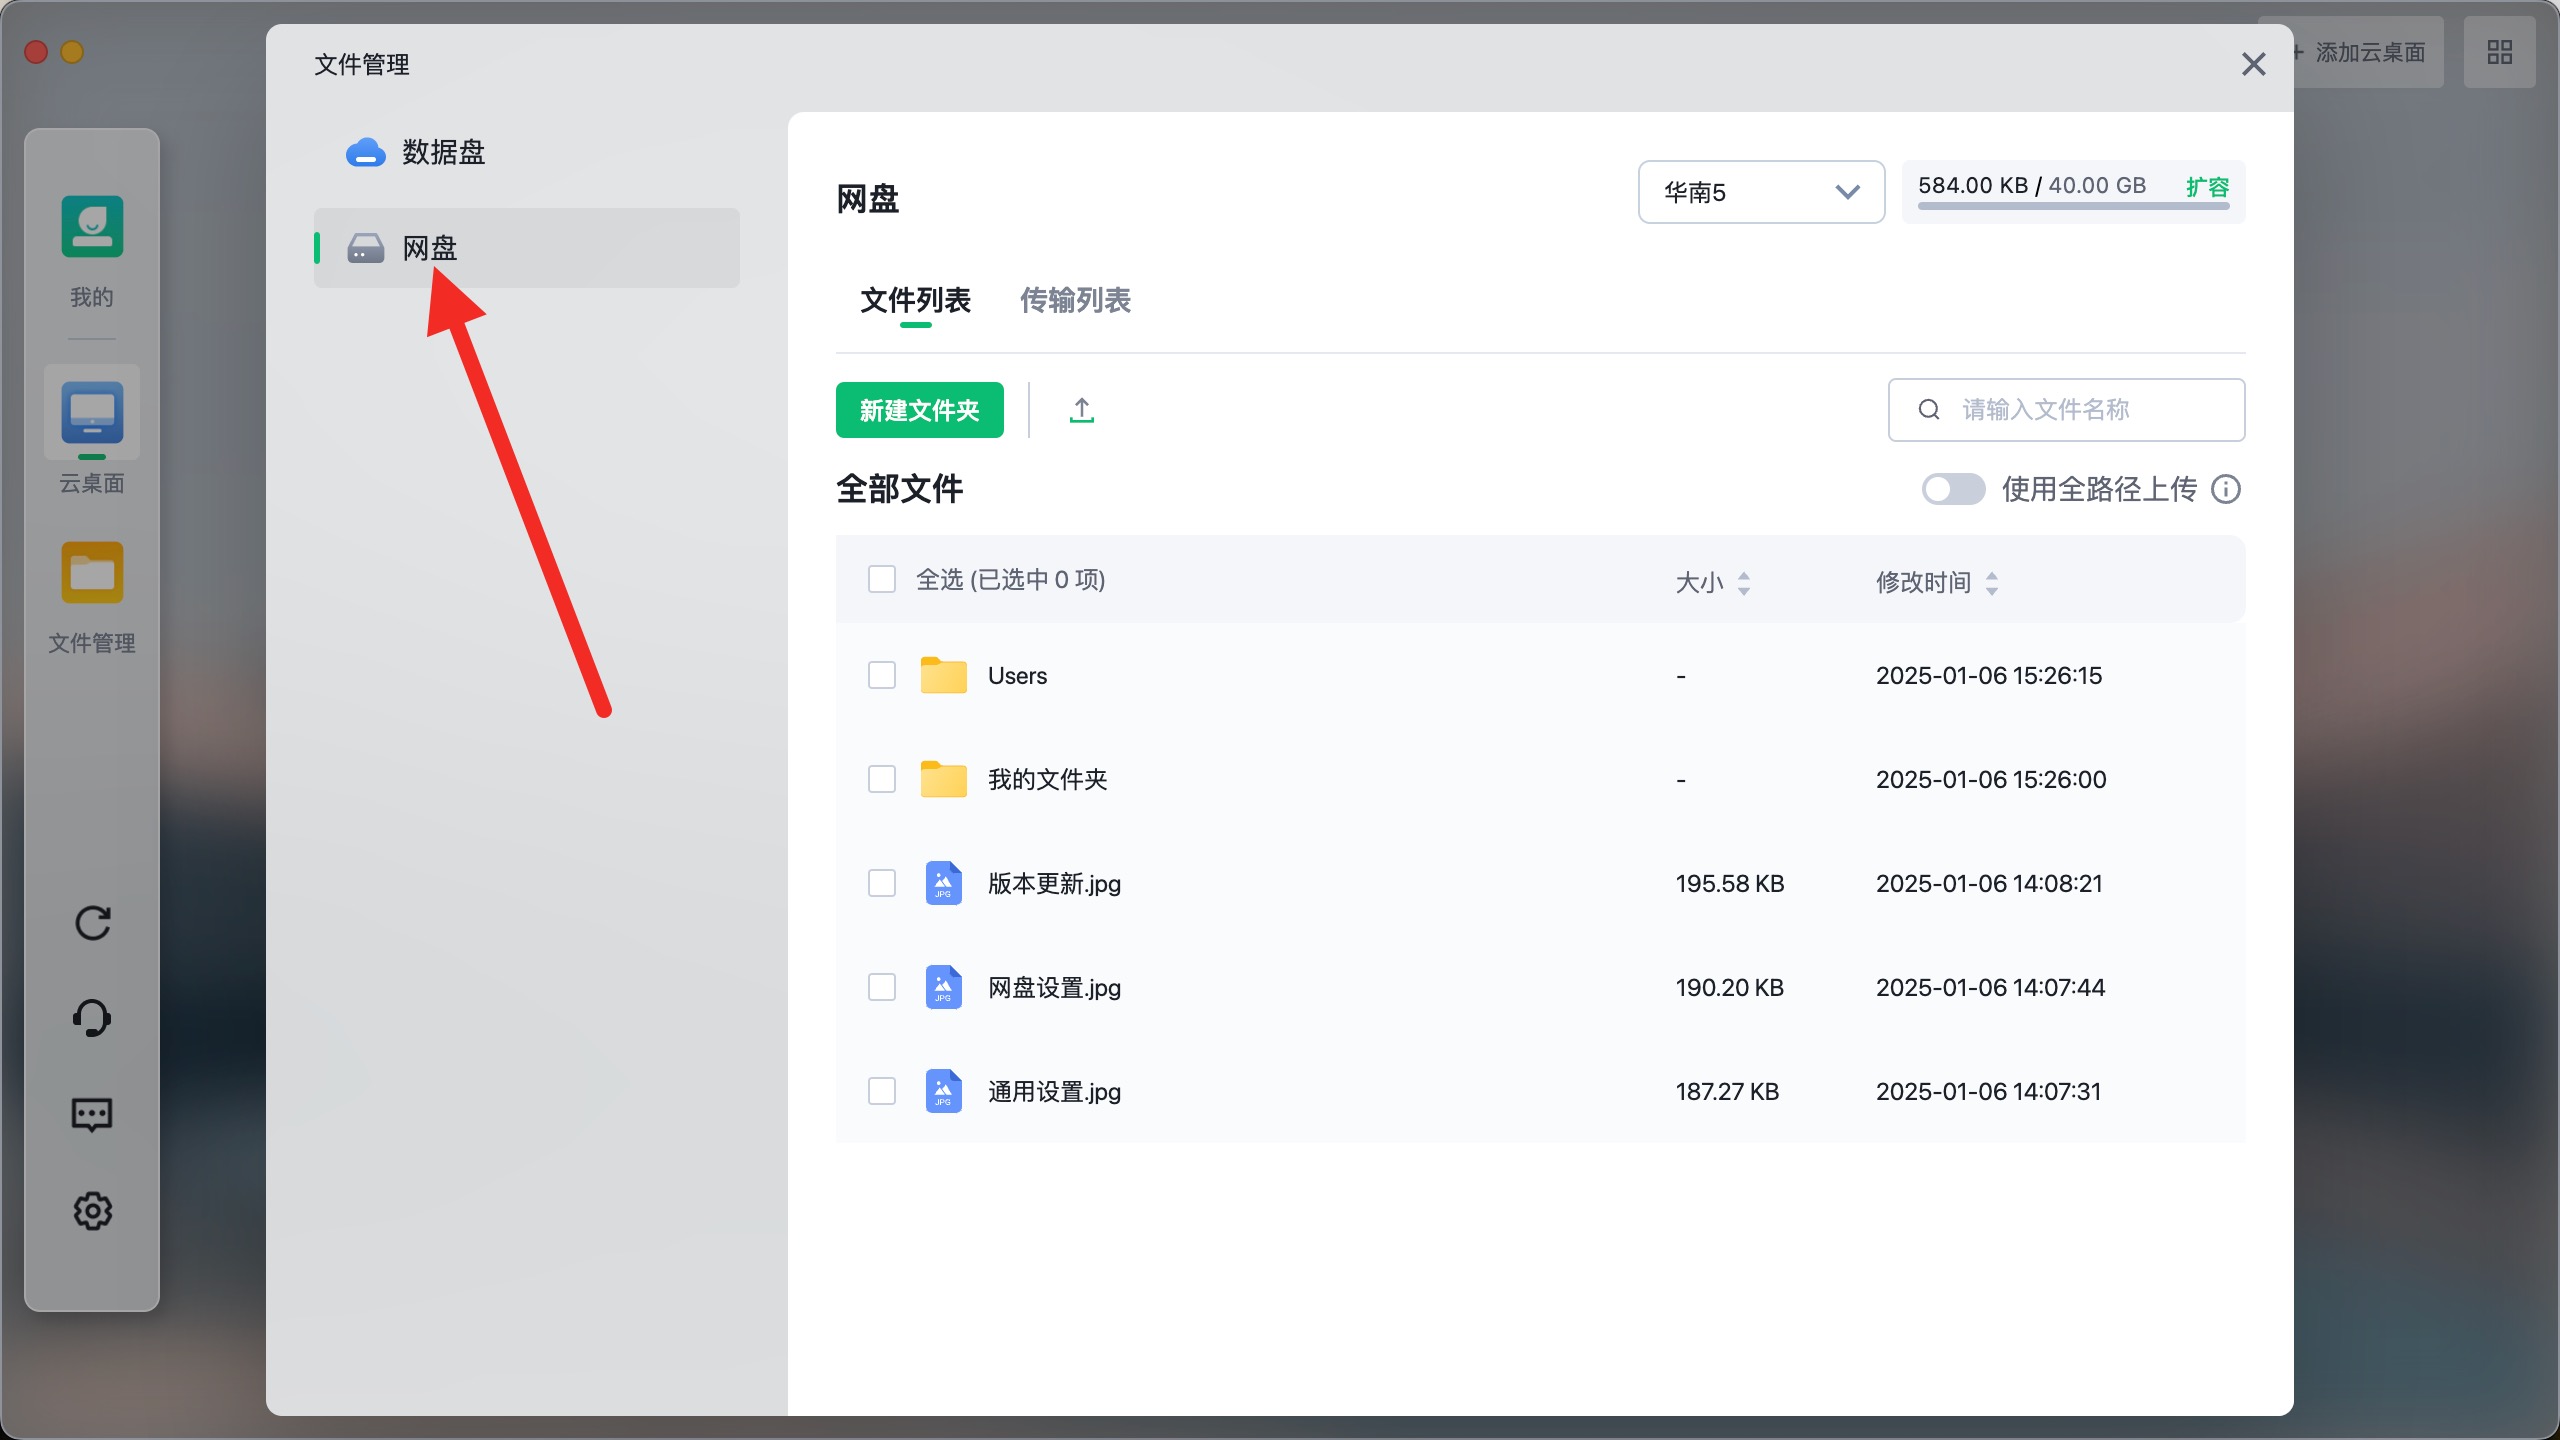Open settings gear icon in sidebar
The width and height of the screenshot is (2560, 1440).
[92, 1211]
